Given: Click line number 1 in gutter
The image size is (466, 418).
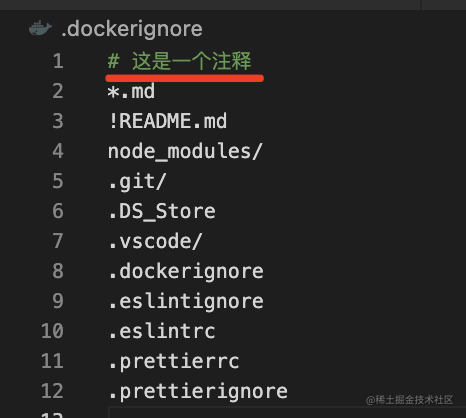Looking at the screenshot, I should 58,61.
